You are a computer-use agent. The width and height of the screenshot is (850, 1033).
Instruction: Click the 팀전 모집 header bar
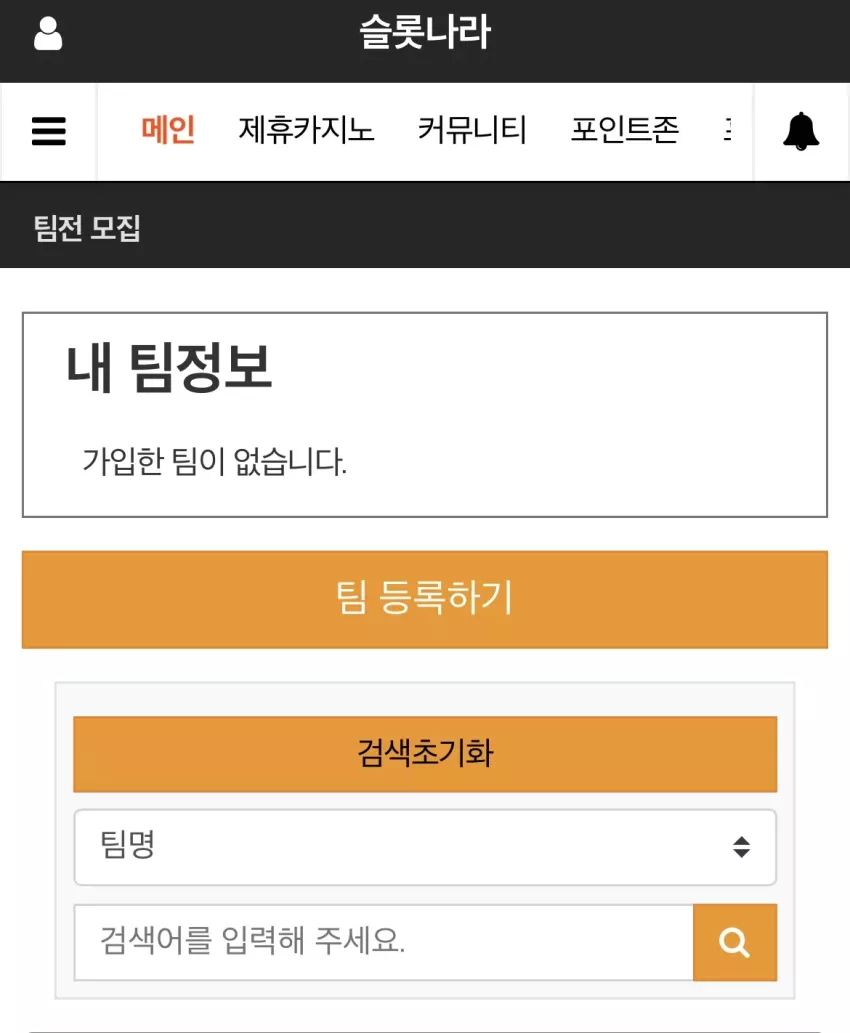425,226
